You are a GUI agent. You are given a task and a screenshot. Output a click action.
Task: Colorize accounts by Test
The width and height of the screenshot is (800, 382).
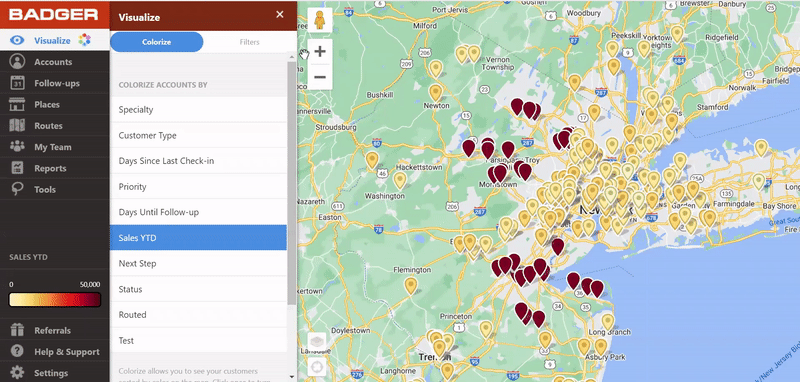(x=198, y=340)
